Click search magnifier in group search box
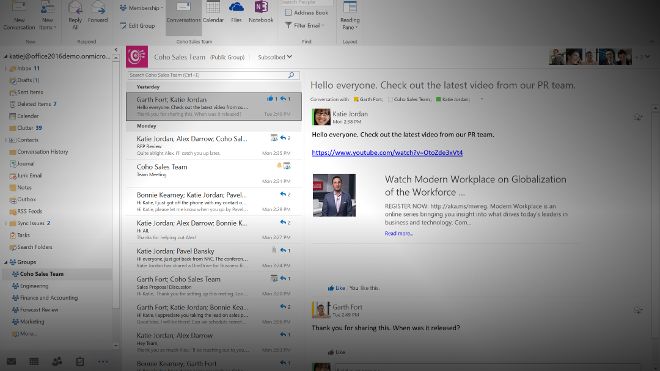 291,75
